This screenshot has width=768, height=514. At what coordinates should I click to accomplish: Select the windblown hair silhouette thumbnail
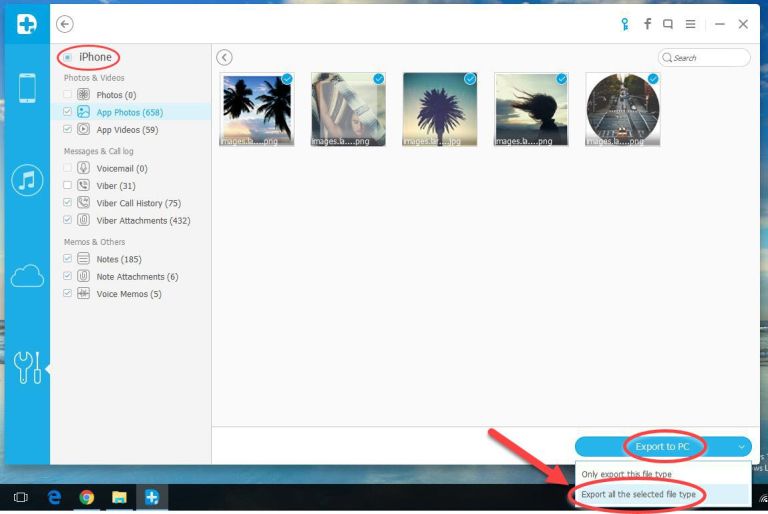pos(531,109)
